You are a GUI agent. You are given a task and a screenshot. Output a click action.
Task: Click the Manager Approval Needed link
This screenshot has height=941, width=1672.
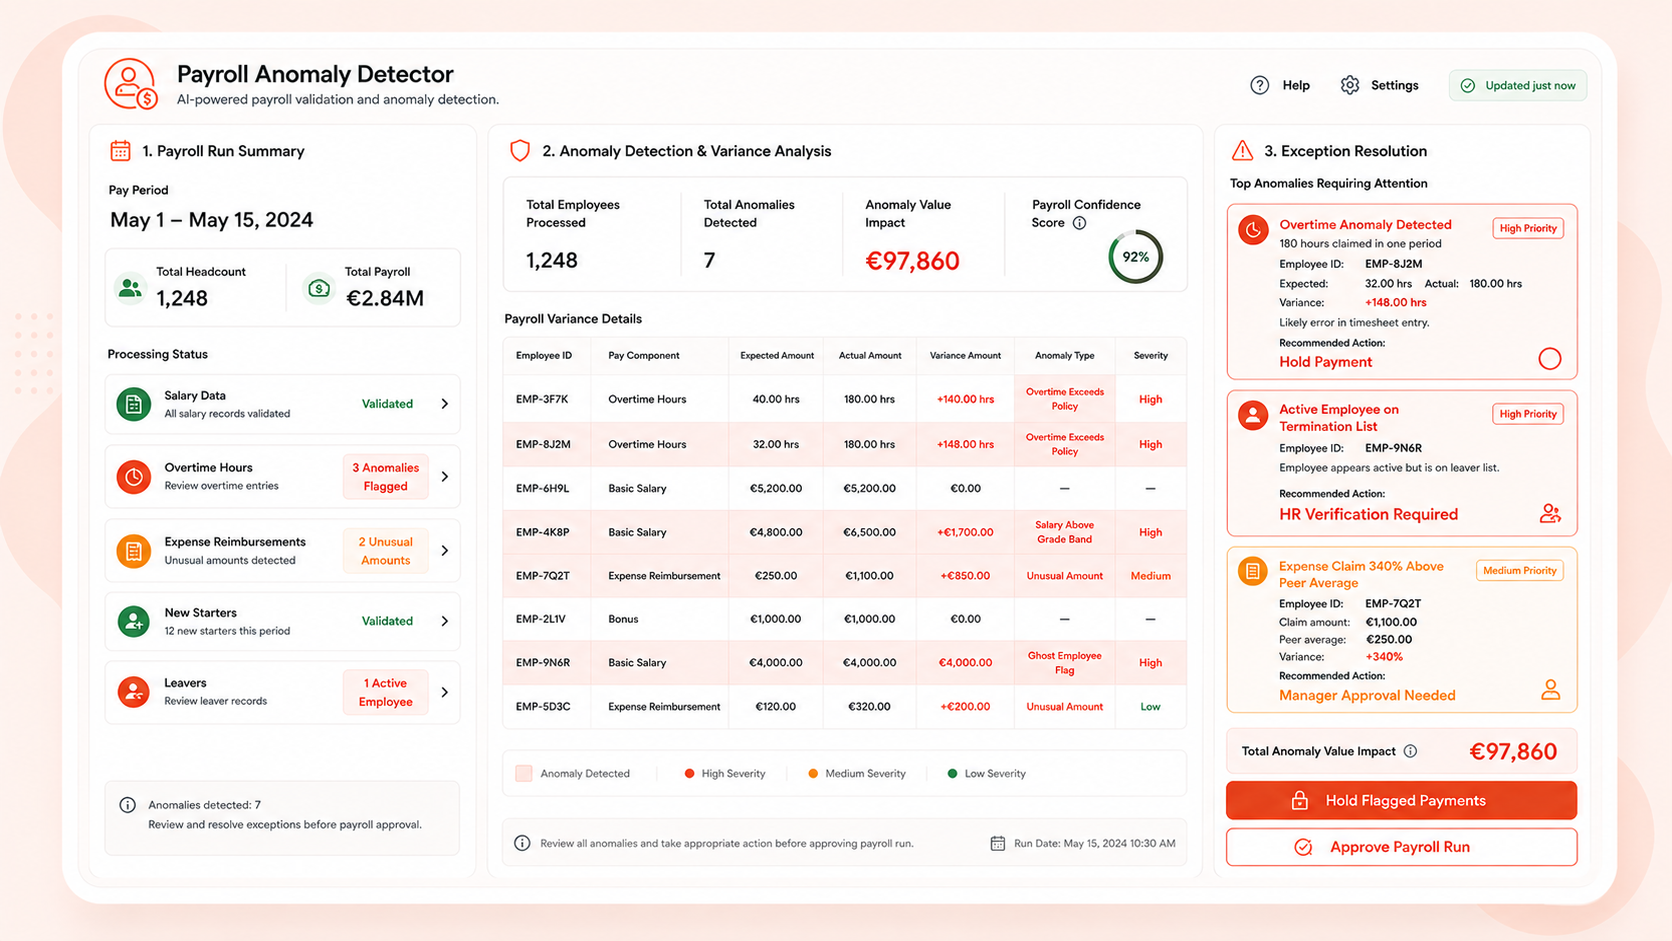click(1367, 695)
